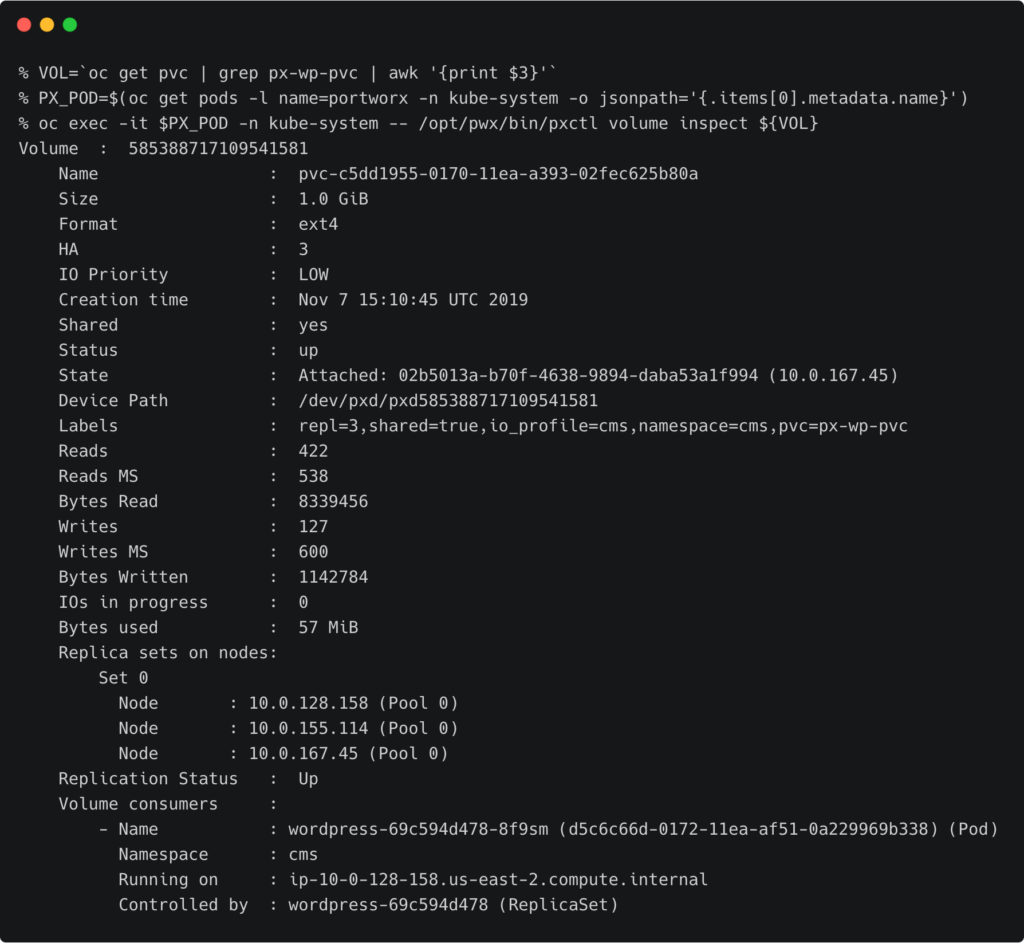1024x943 pixels.
Task: Click node IP 10.0.128.158 in replica set
Action: 308,703
